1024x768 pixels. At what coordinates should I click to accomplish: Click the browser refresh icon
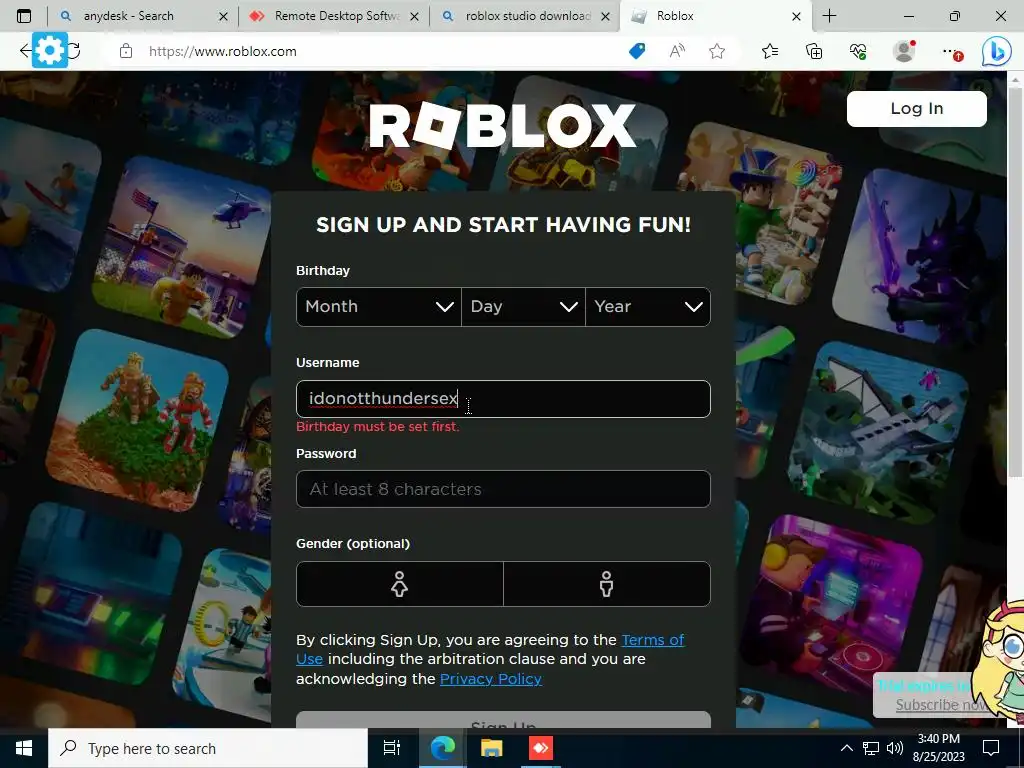pyautogui.click(x=74, y=51)
